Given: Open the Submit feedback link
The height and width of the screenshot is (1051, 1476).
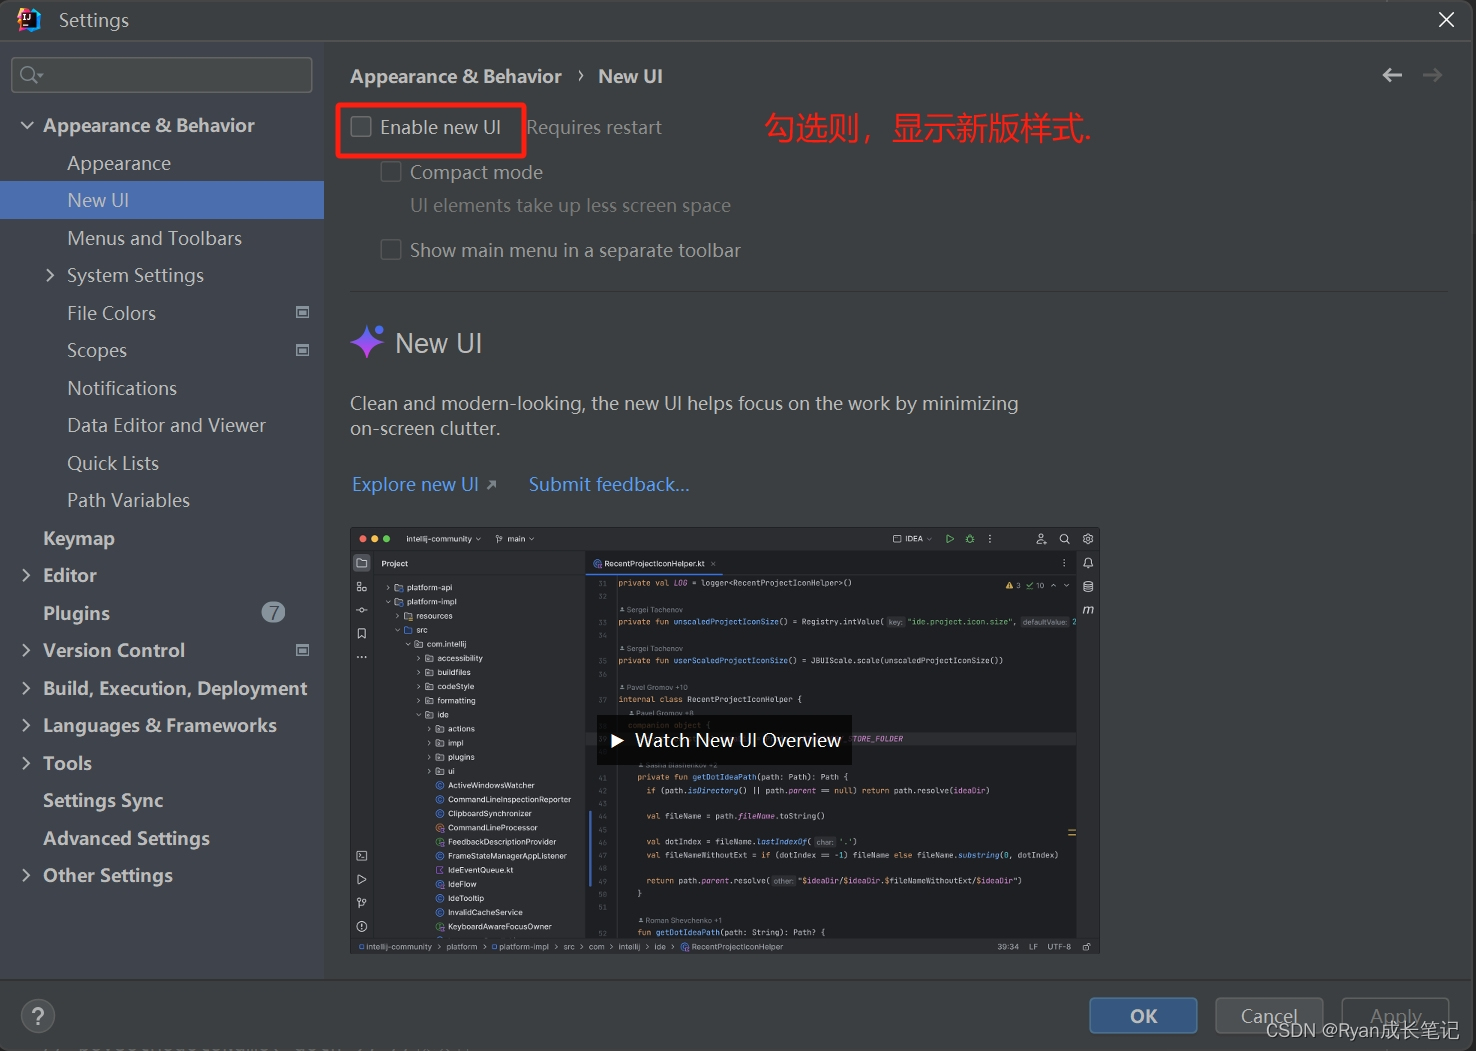Looking at the screenshot, I should 609,484.
